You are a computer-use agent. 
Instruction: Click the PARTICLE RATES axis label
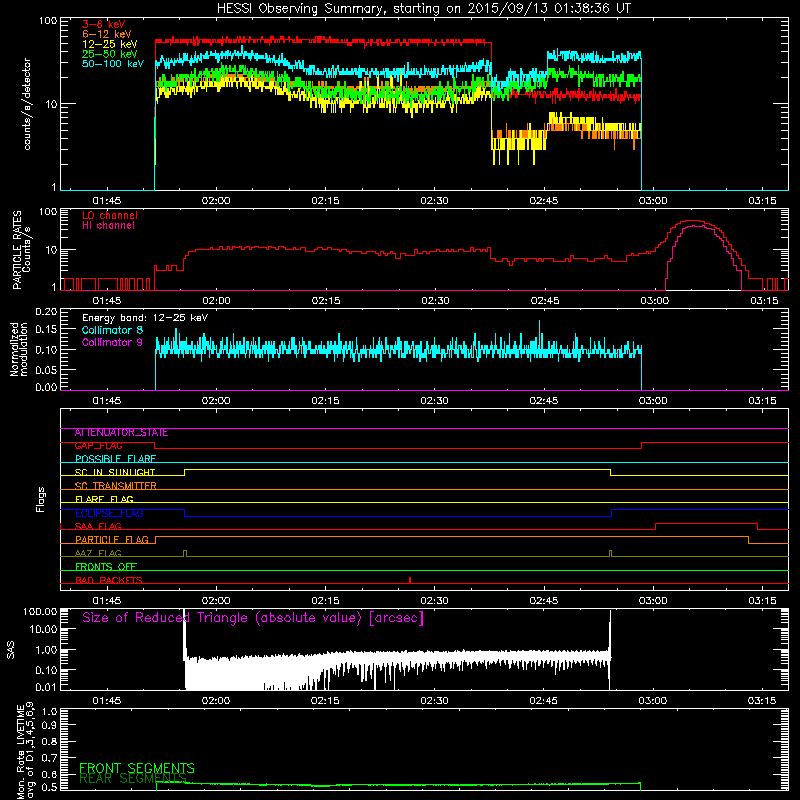17,250
